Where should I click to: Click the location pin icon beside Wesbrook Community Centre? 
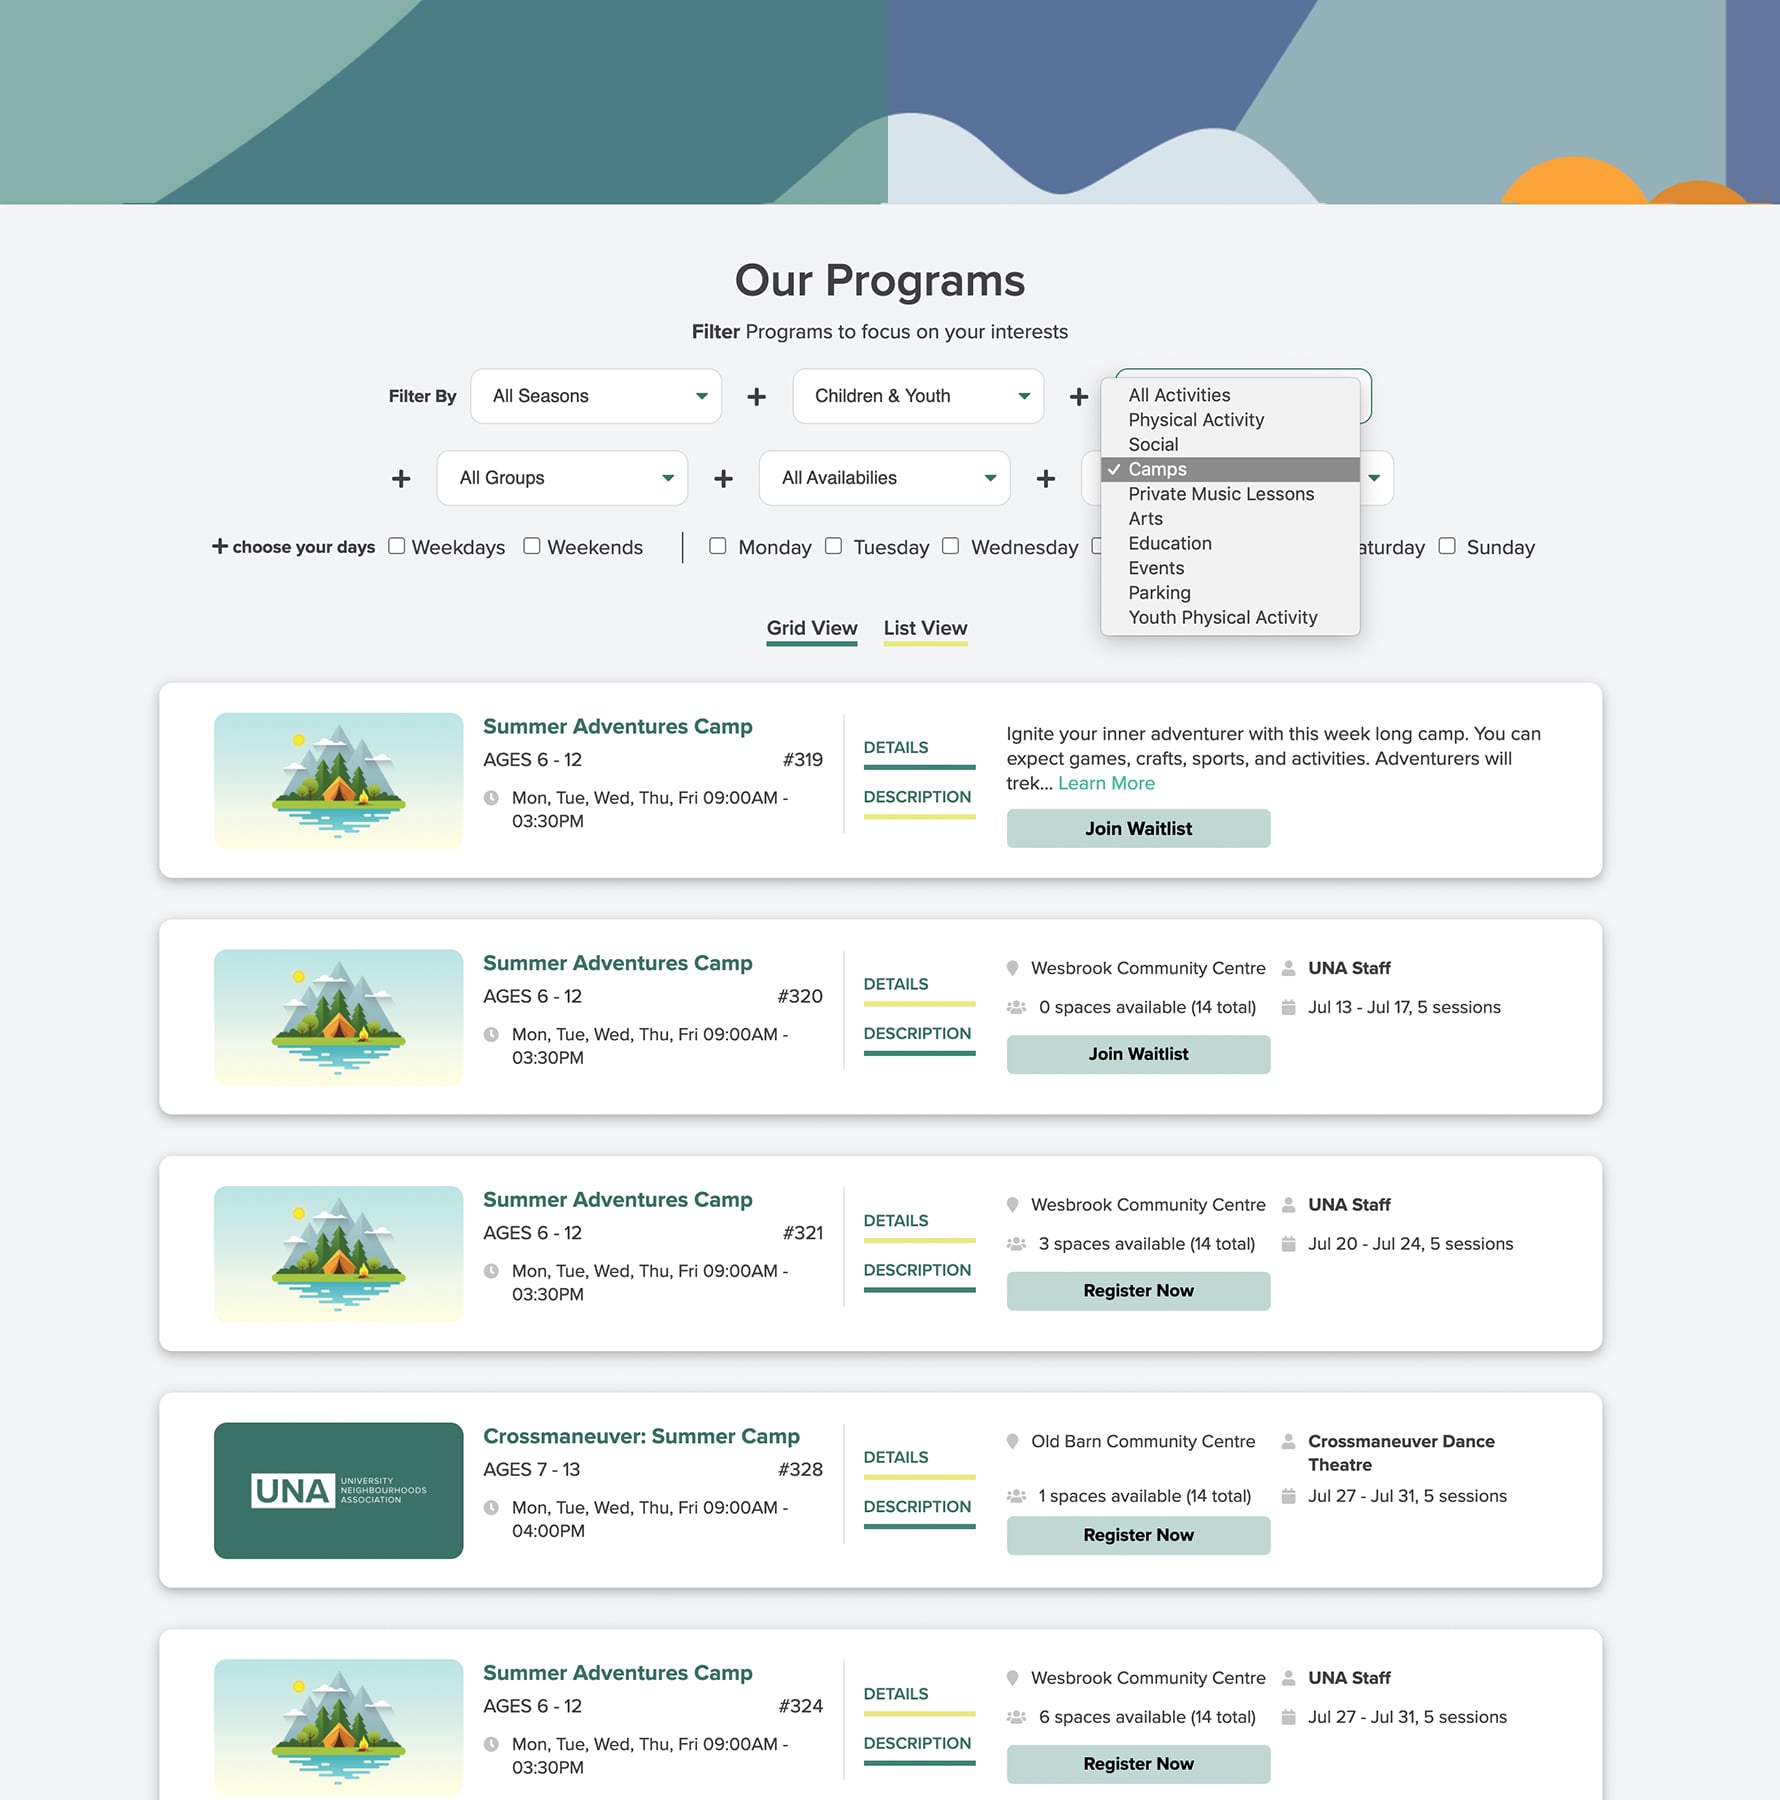tap(1011, 968)
